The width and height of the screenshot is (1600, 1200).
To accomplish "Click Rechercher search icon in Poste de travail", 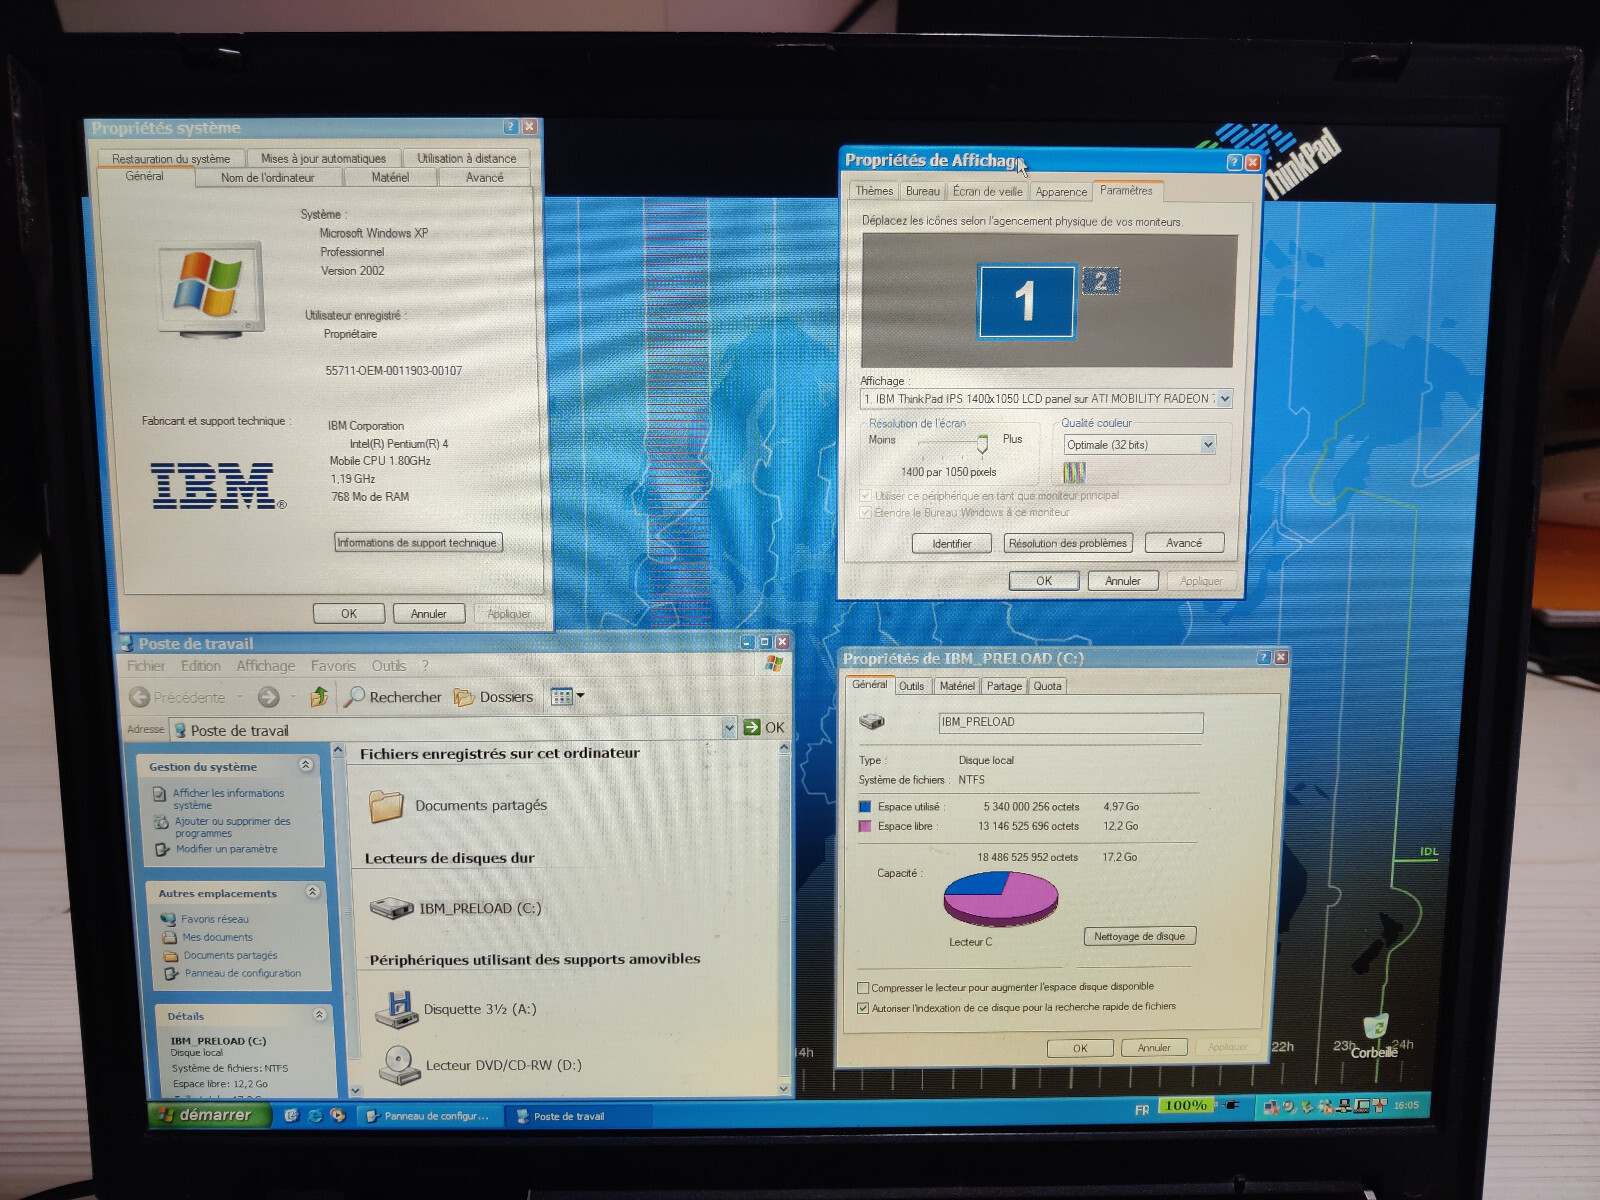I will pos(354,697).
